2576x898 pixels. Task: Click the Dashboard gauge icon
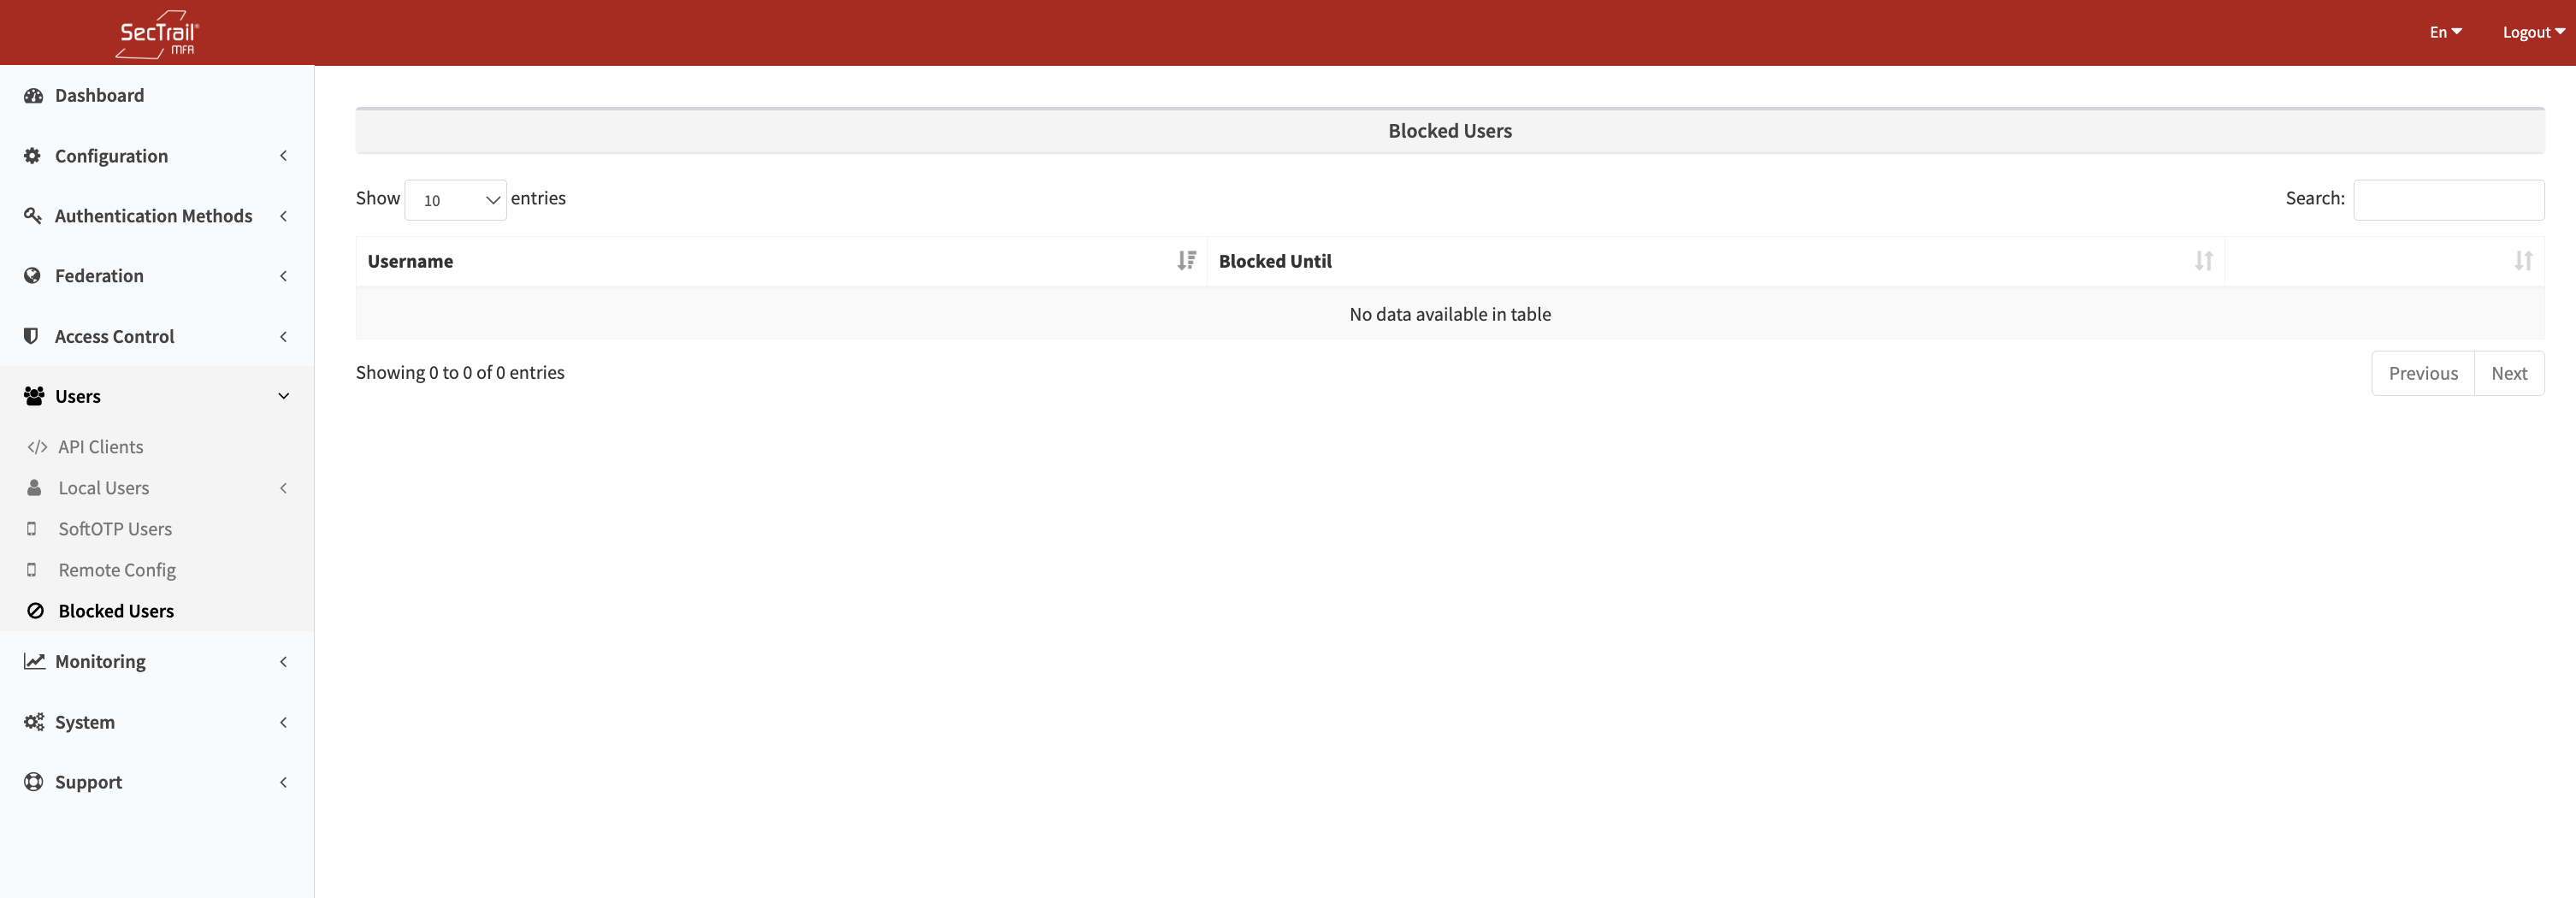pos(33,96)
